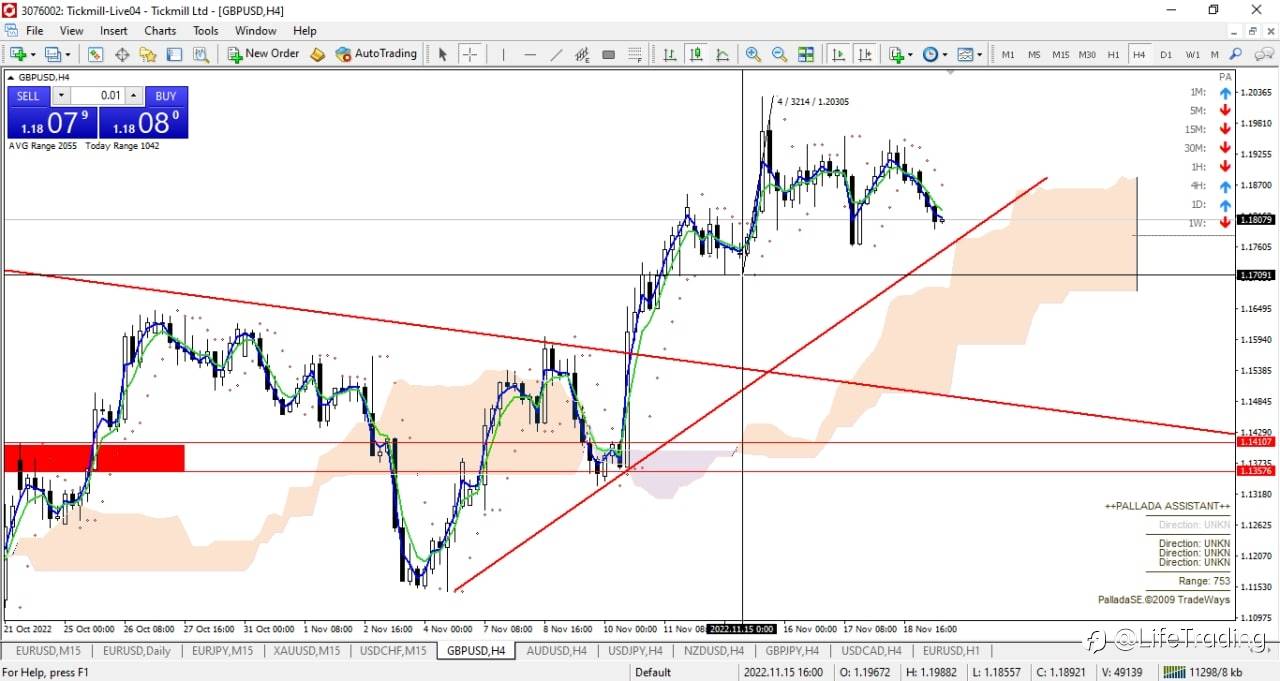
Task: Open the Window menu
Action: coord(256,31)
